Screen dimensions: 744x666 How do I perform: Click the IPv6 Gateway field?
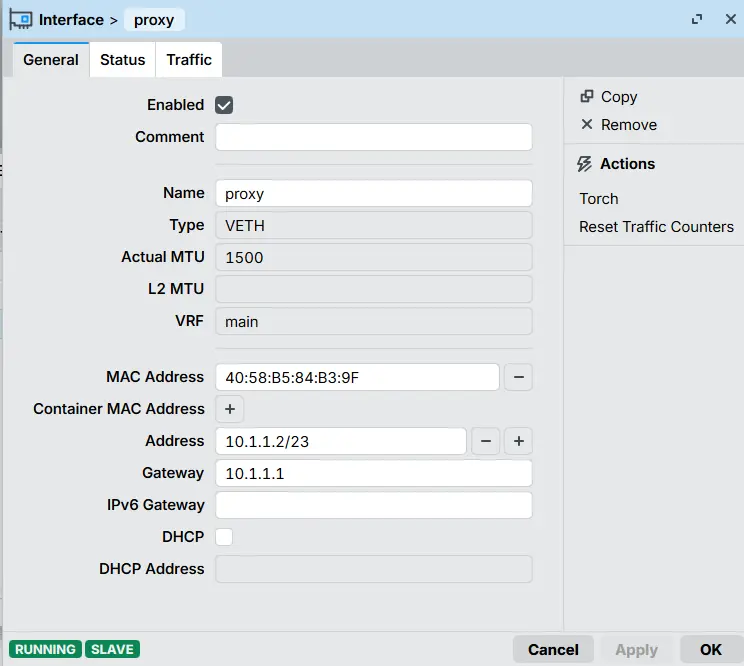pyautogui.click(x=374, y=505)
